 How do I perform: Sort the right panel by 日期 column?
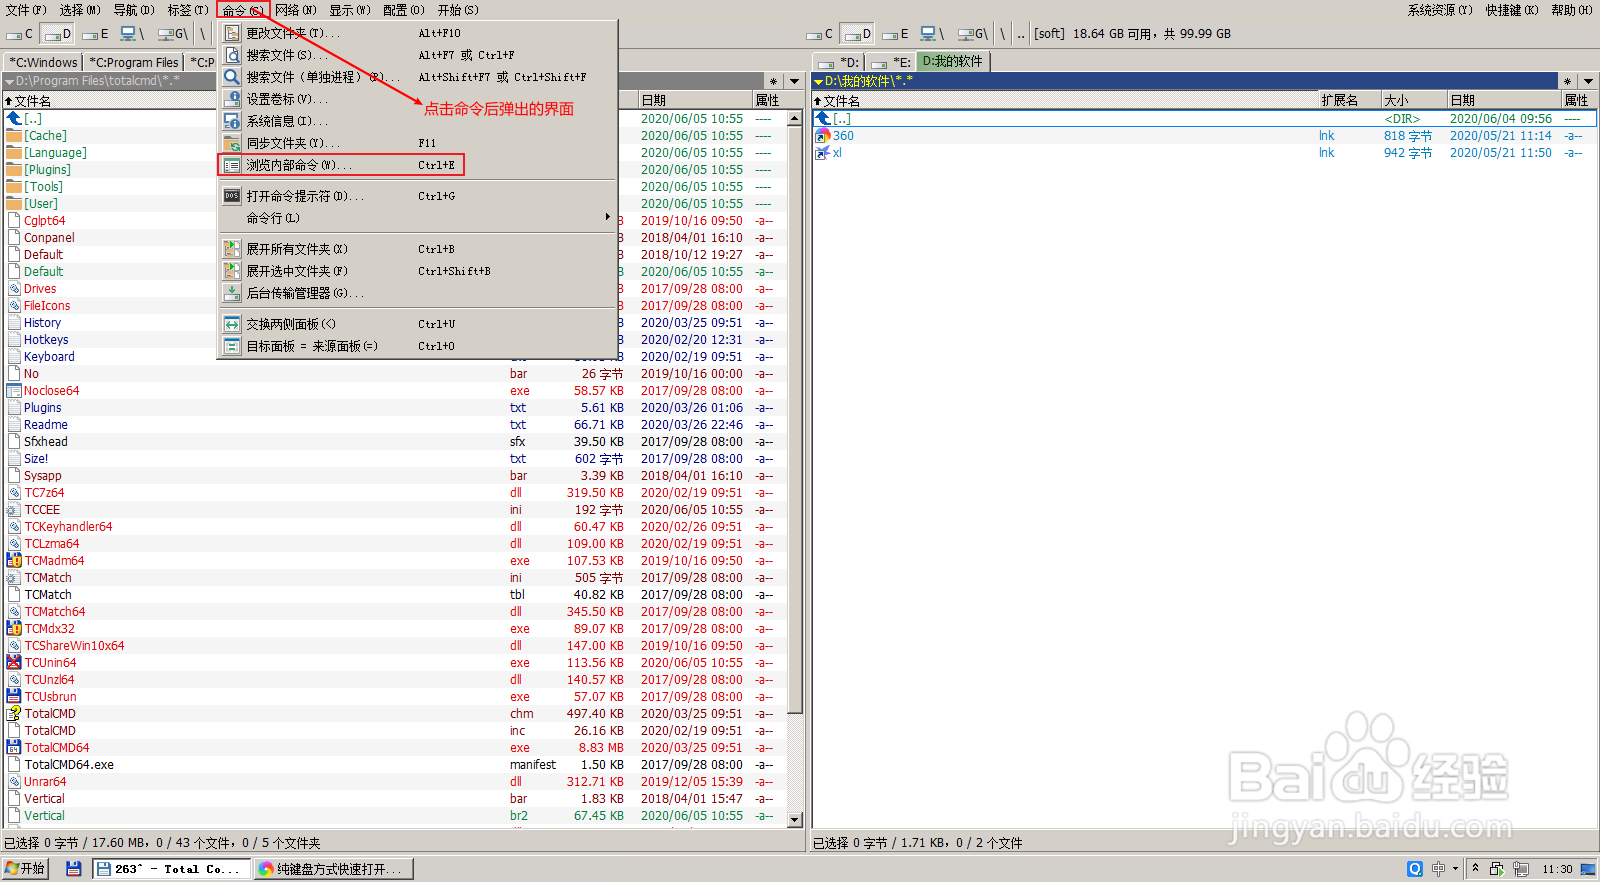1504,100
